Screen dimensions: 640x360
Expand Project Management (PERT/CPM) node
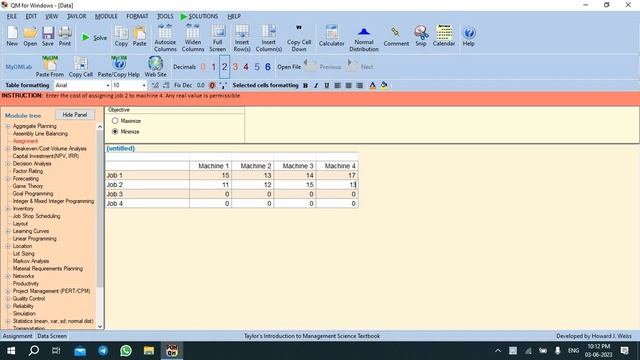tap(8, 291)
